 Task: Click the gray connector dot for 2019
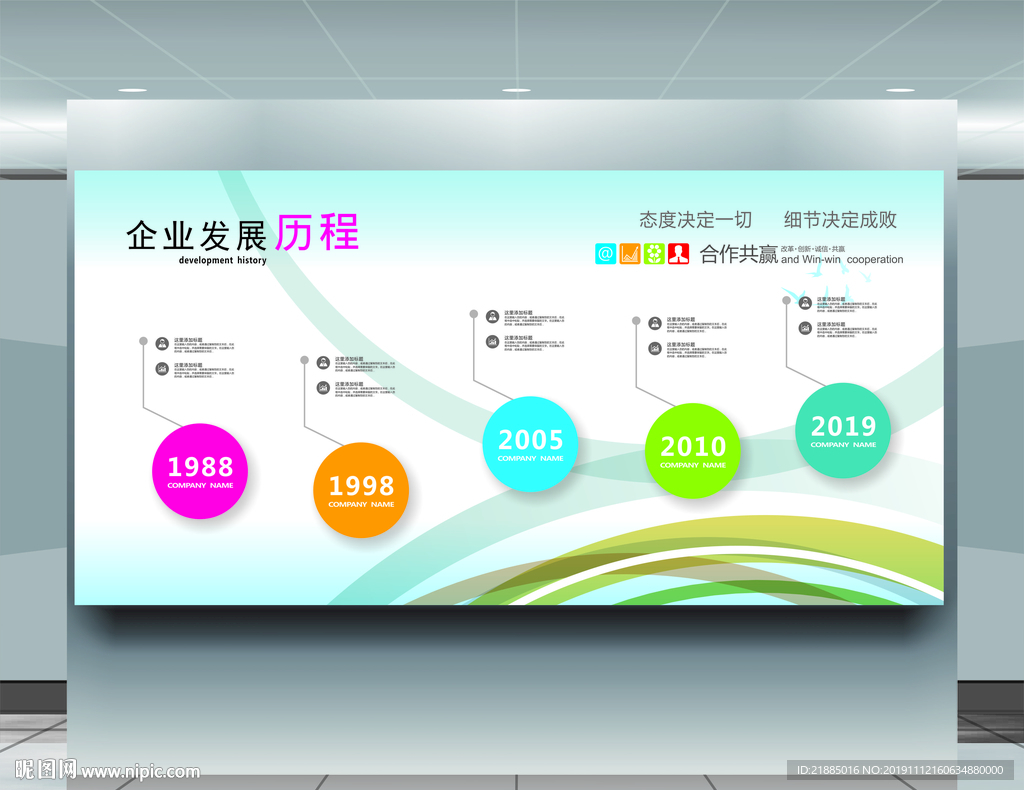[x=786, y=300]
